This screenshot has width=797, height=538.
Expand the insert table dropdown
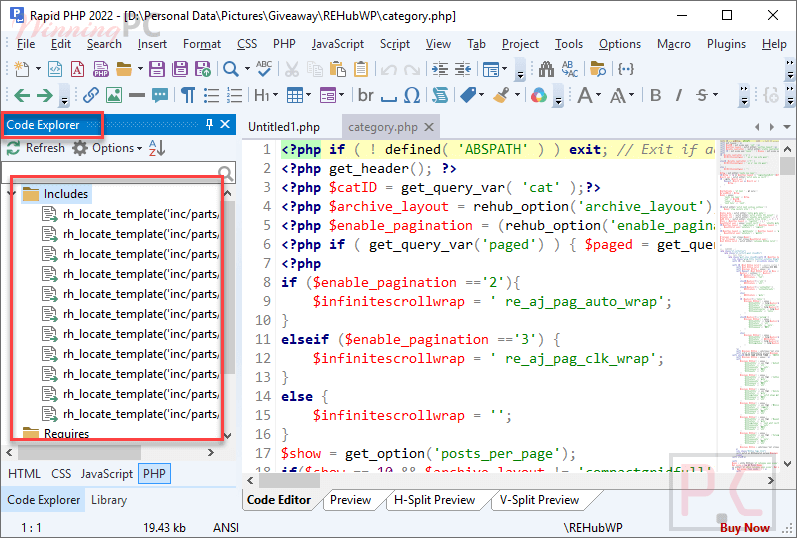[x=309, y=95]
